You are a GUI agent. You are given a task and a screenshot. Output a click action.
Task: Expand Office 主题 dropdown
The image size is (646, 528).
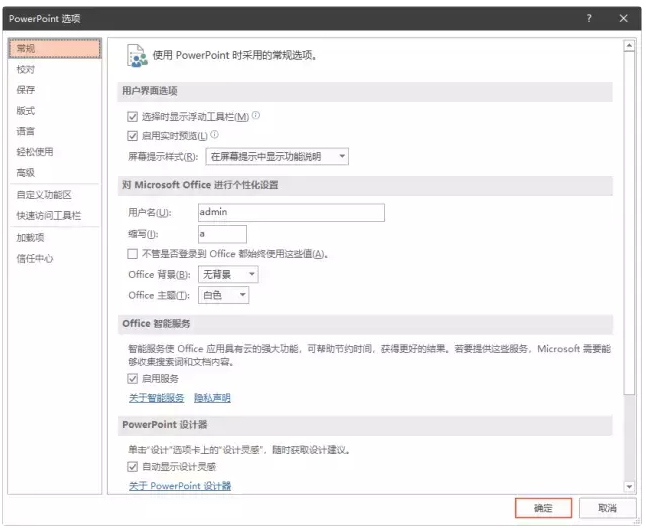224,295
